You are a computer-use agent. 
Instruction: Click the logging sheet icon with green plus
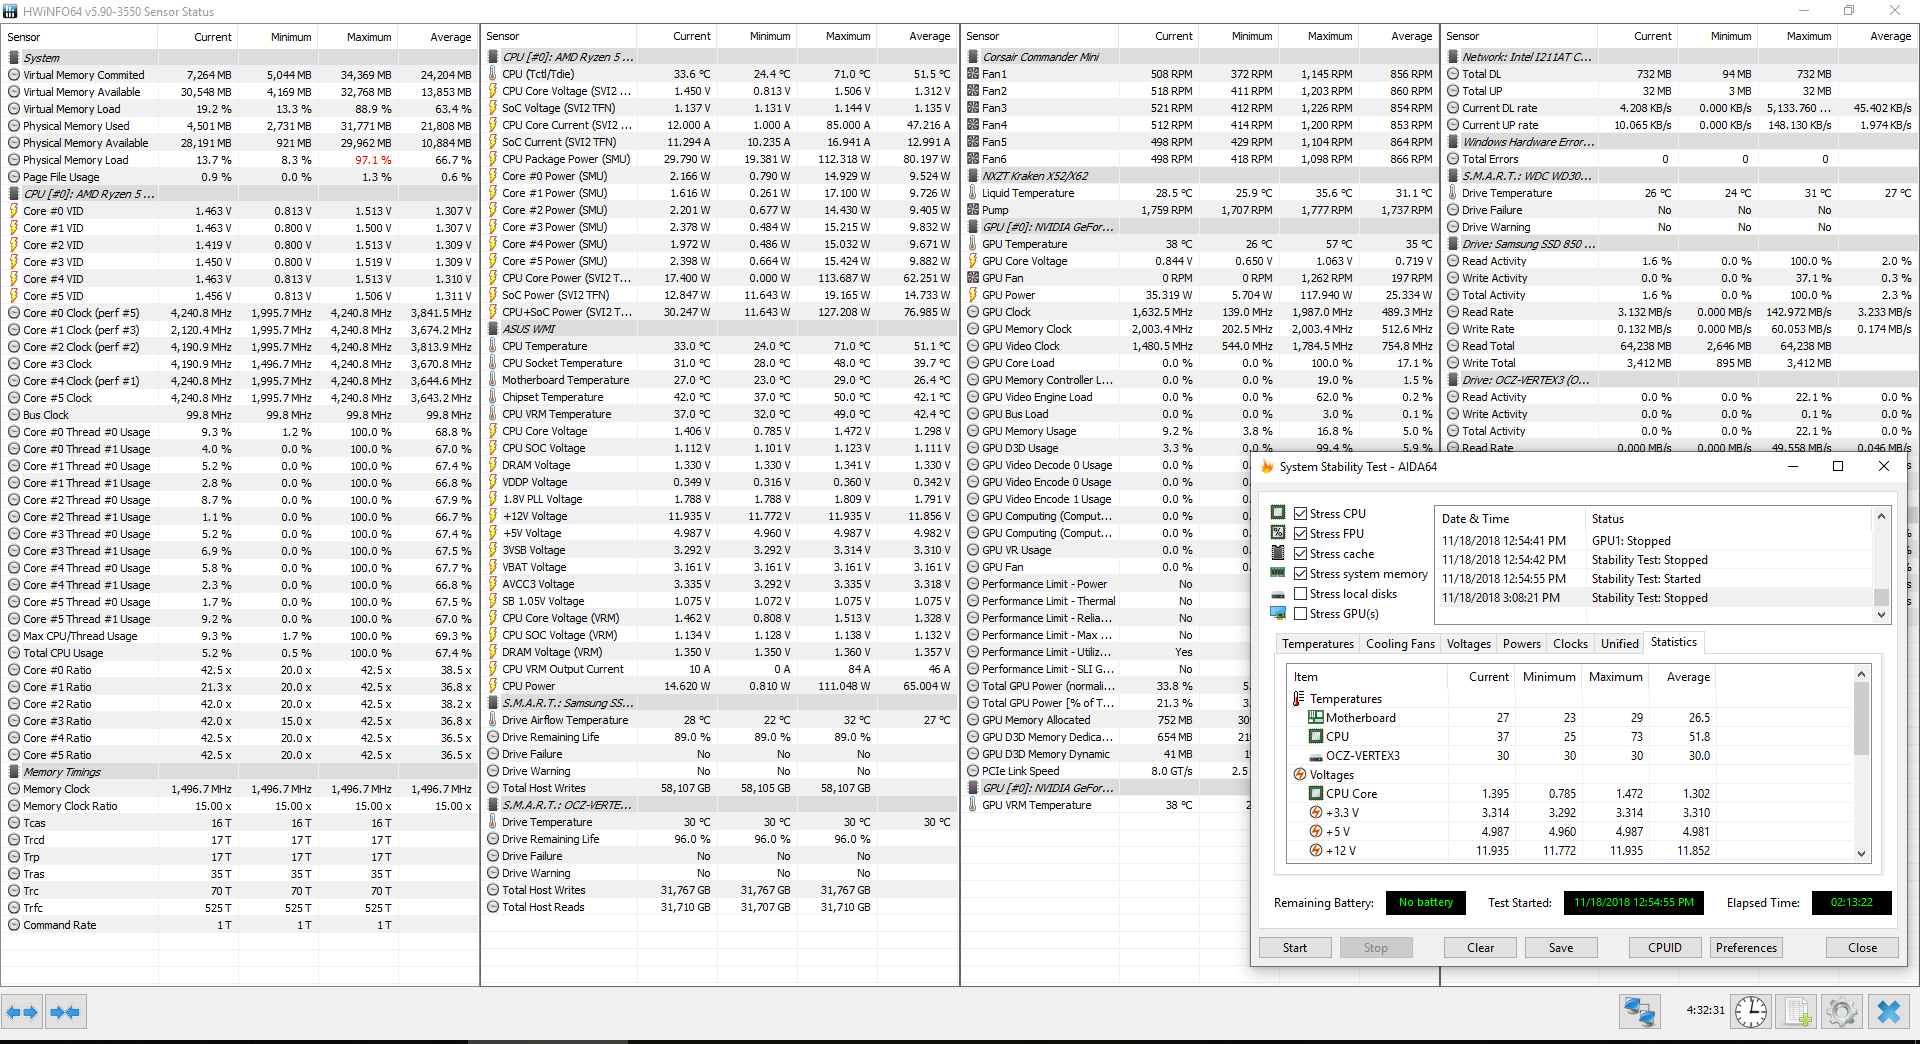point(1797,1012)
